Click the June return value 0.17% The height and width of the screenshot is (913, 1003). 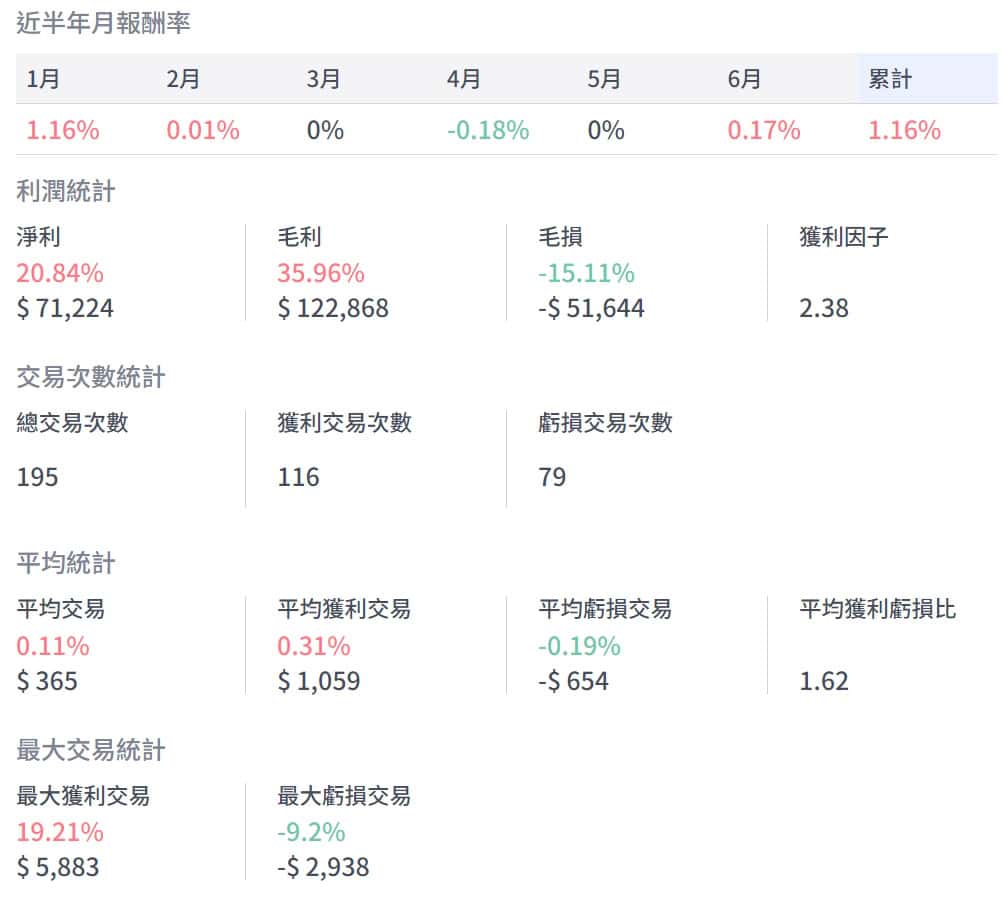point(764,130)
